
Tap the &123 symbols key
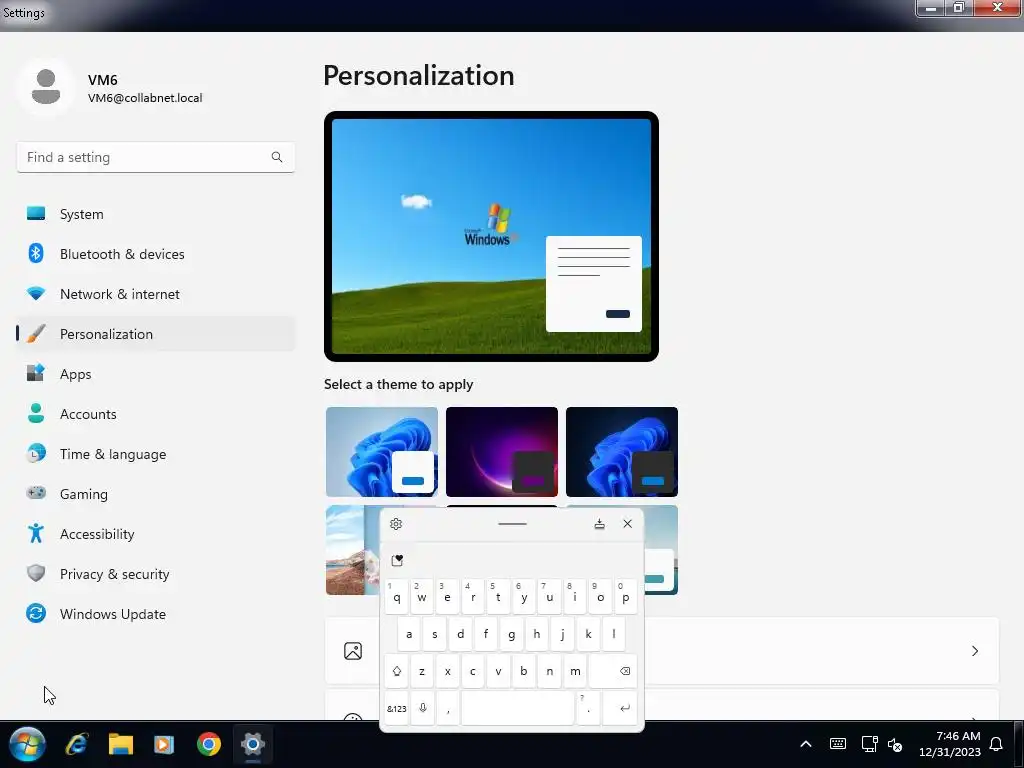[396, 709]
